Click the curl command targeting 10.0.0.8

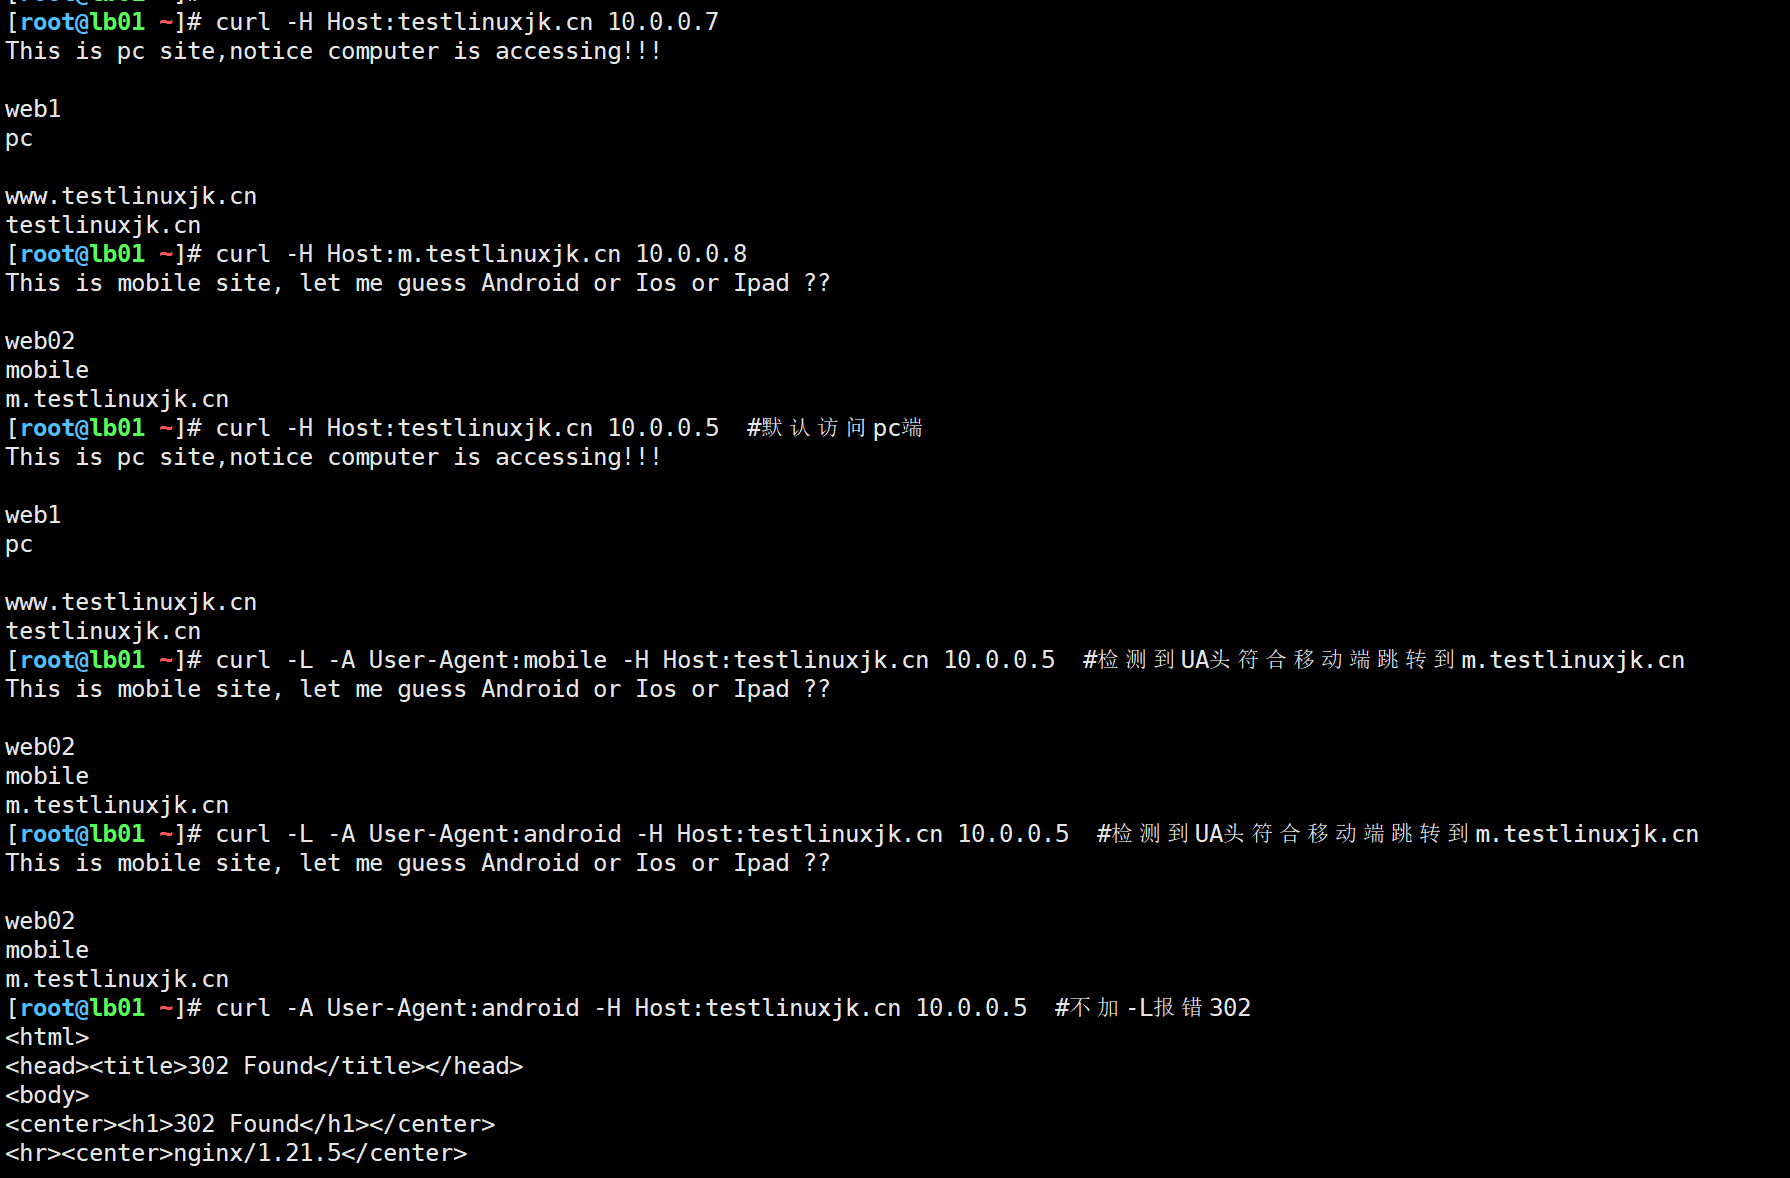(481, 254)
